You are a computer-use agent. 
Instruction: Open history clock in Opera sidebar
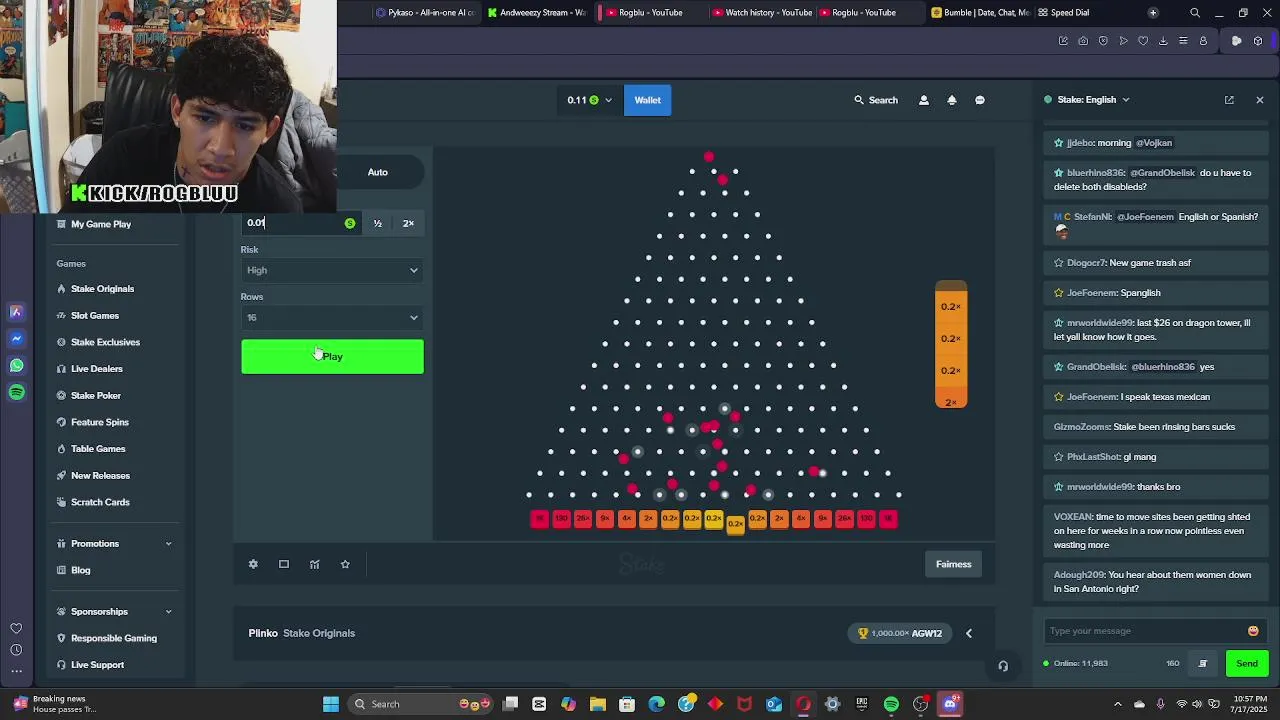pos(16,650)
